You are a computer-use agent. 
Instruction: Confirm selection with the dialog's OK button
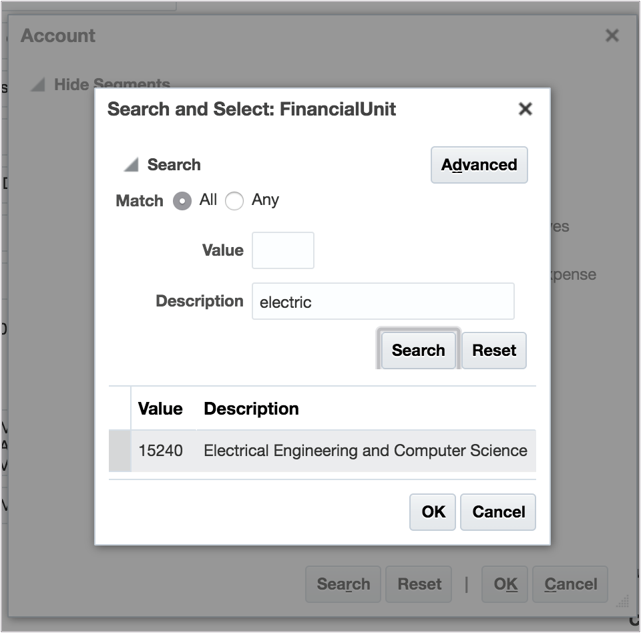click(x=433, y=512)
